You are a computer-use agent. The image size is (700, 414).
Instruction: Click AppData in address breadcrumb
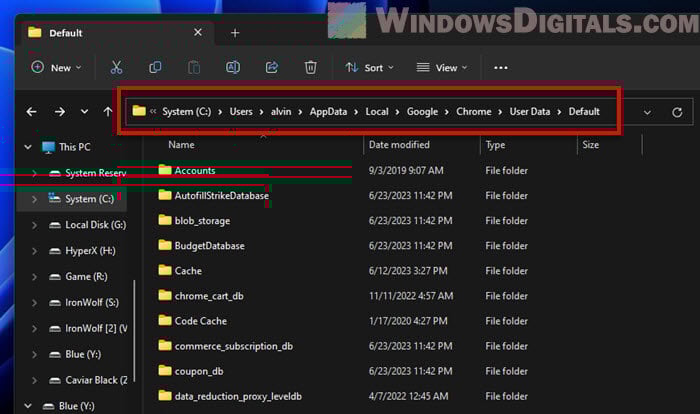[x=328, y=112]
